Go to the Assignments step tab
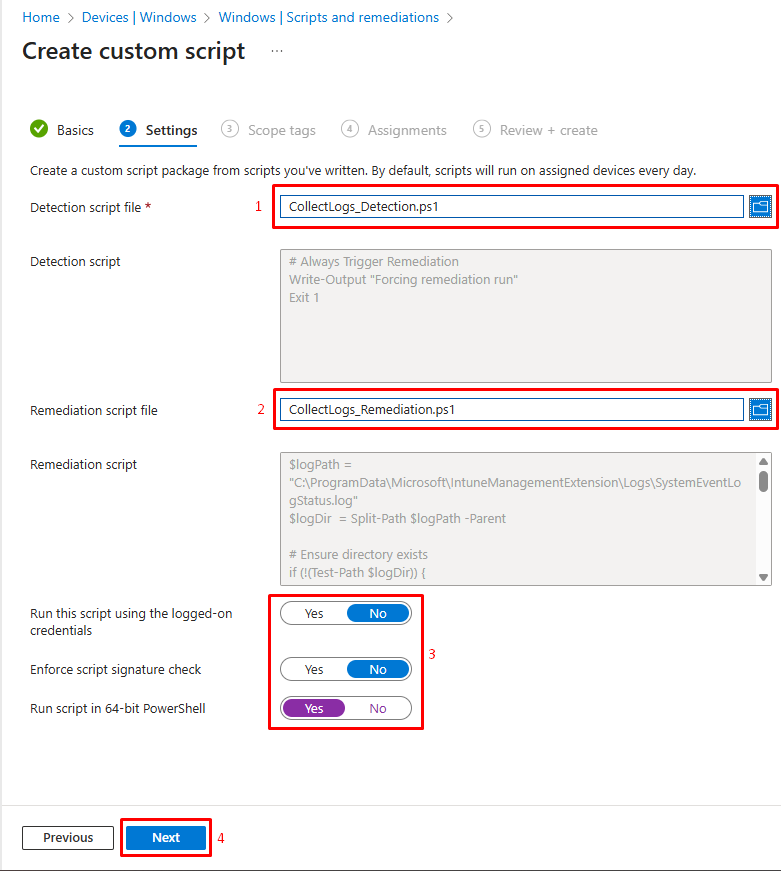This screenshot has height=871, width=781. point(406,130)
